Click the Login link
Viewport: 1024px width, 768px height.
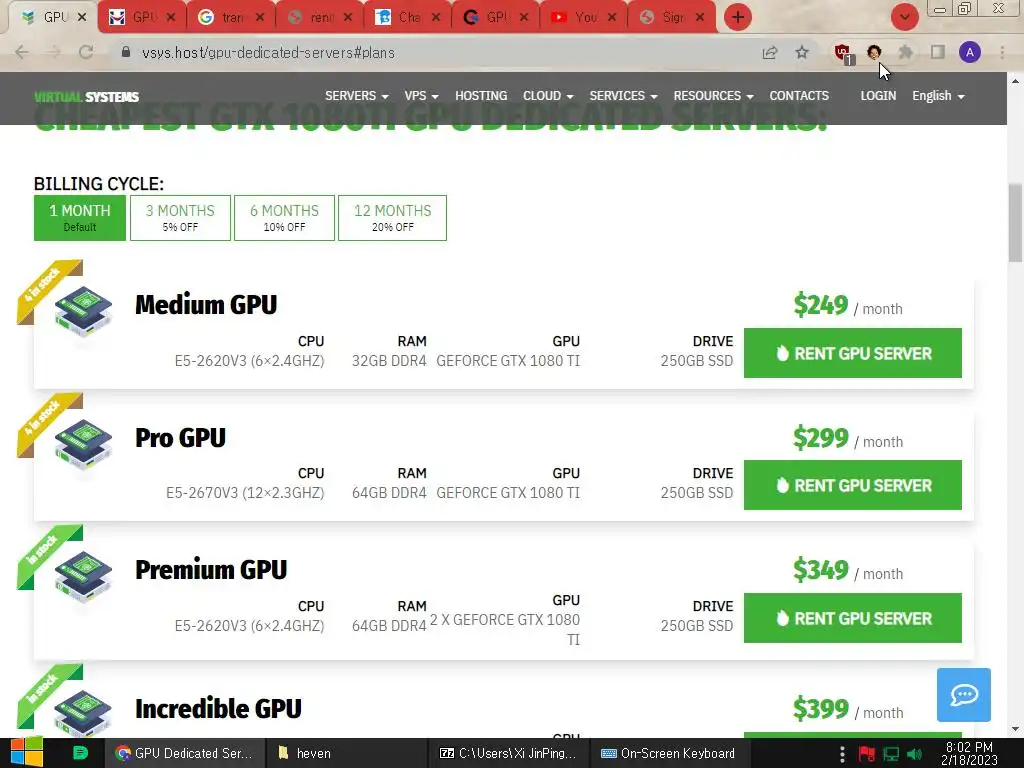tap(878, 96)
